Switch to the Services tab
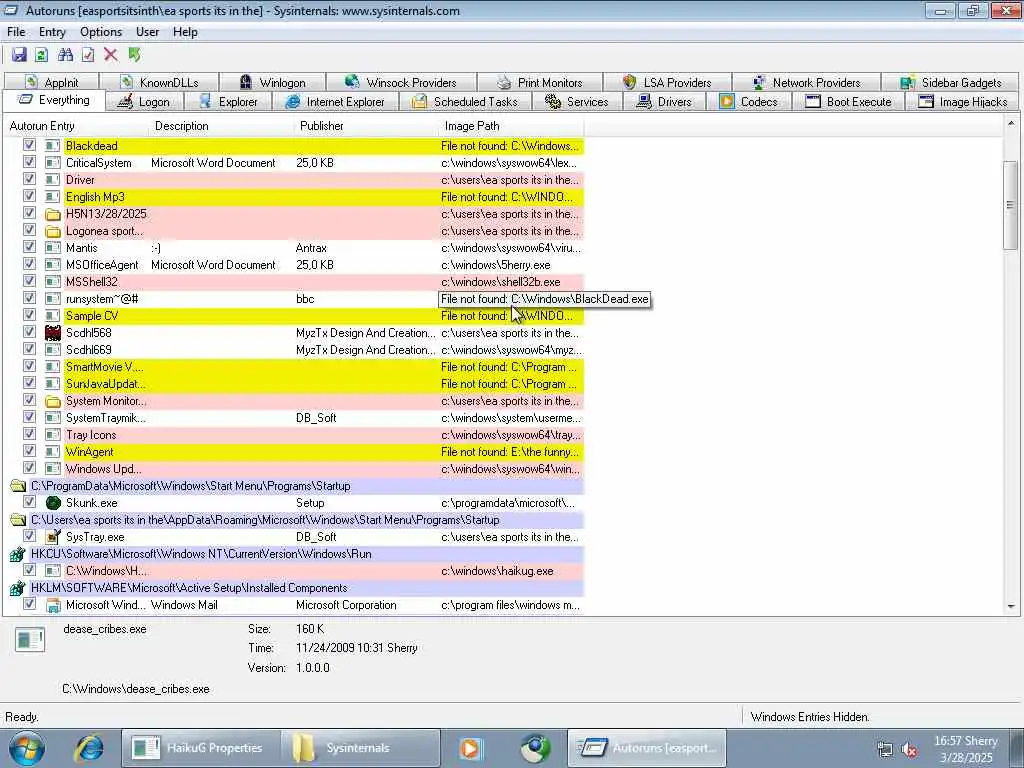This screenshot has width=1024, height=768. tap(577, 102)
